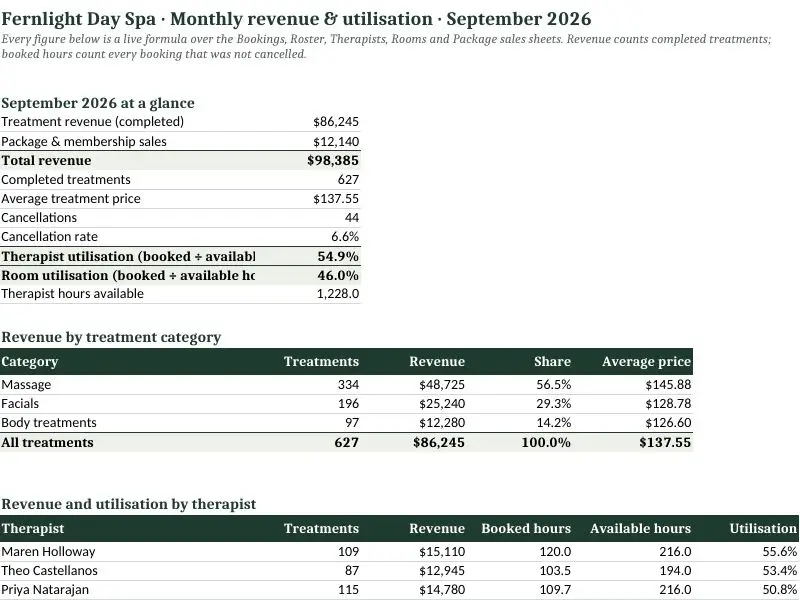Select the $137.55 average price at a glance
800x600 pixels.
[336, 198]
